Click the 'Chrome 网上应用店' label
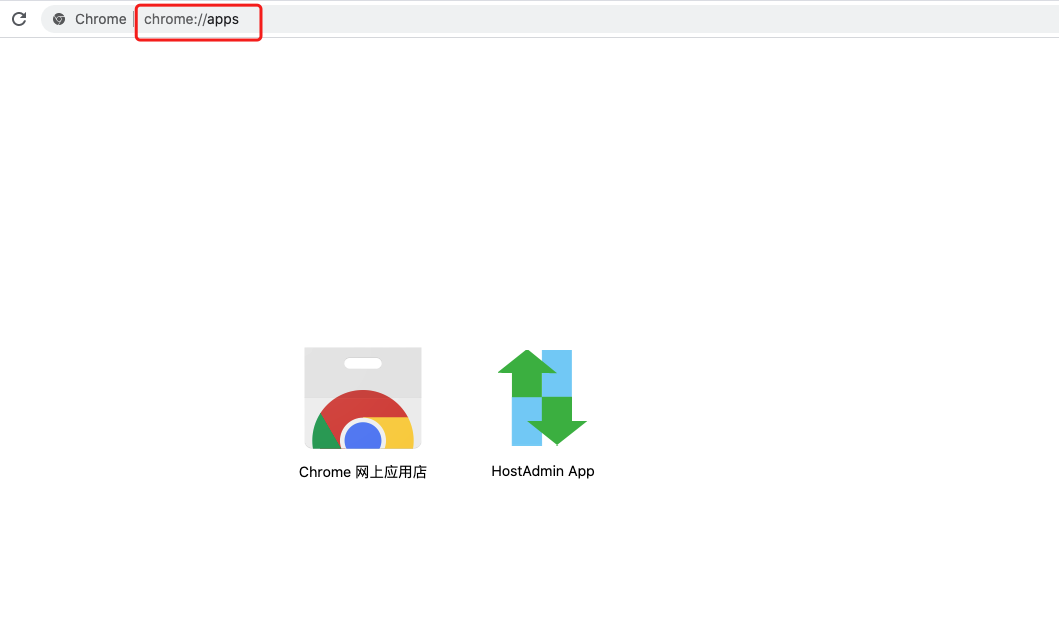Screen dimensions: 1059x636 (363, 472)
